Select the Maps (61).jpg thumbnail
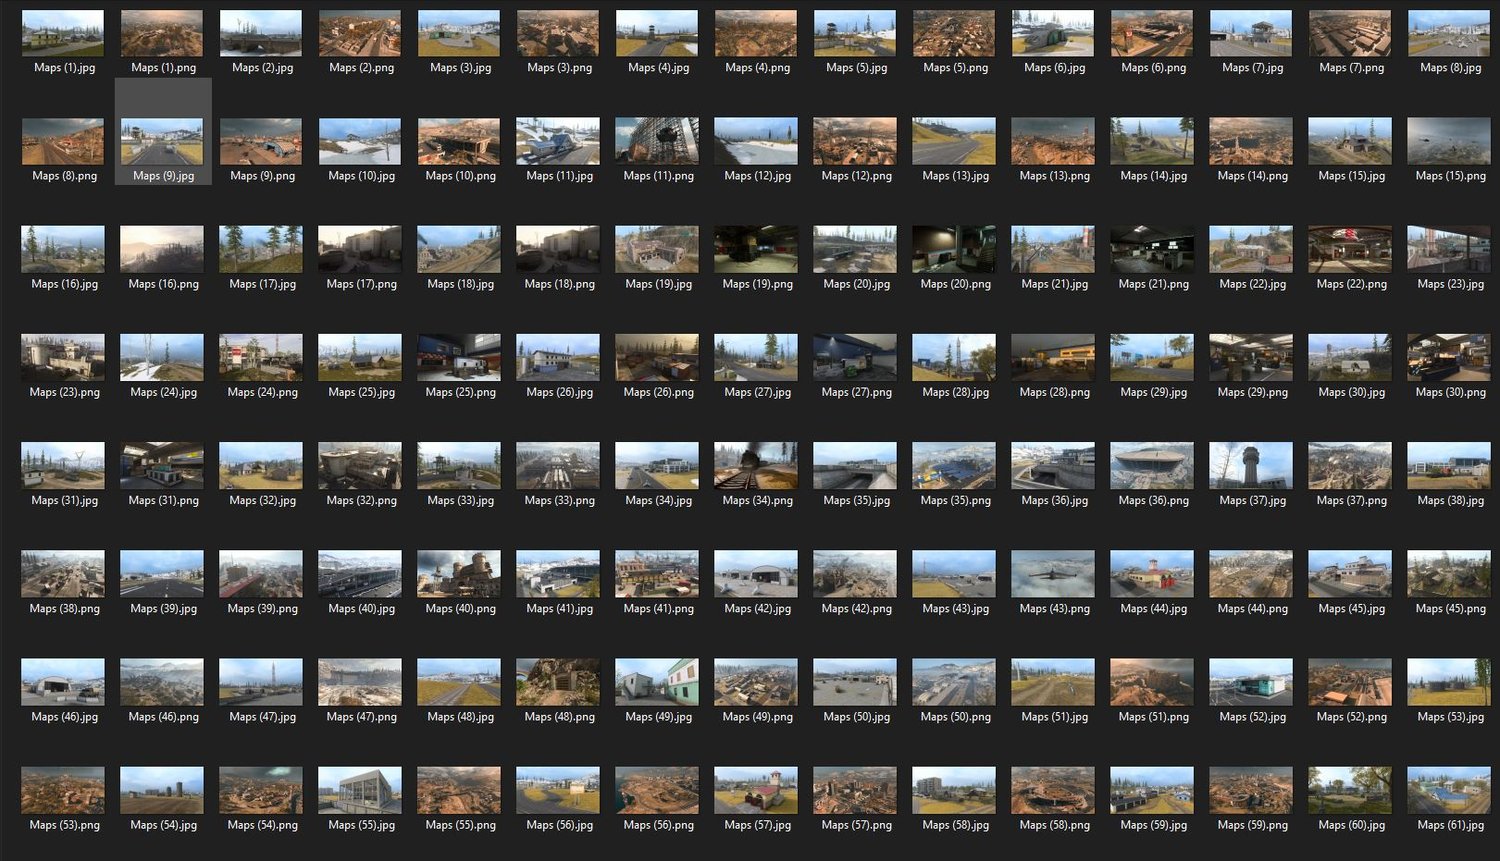This screenshot has width=1500, height=861. click(x=1449, y=790)
